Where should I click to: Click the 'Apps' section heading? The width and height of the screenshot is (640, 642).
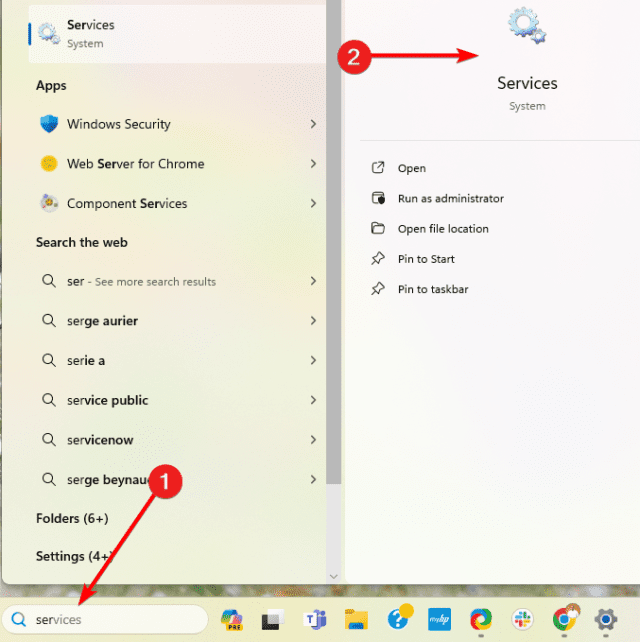pyautogui.click(x=51, y=86)
